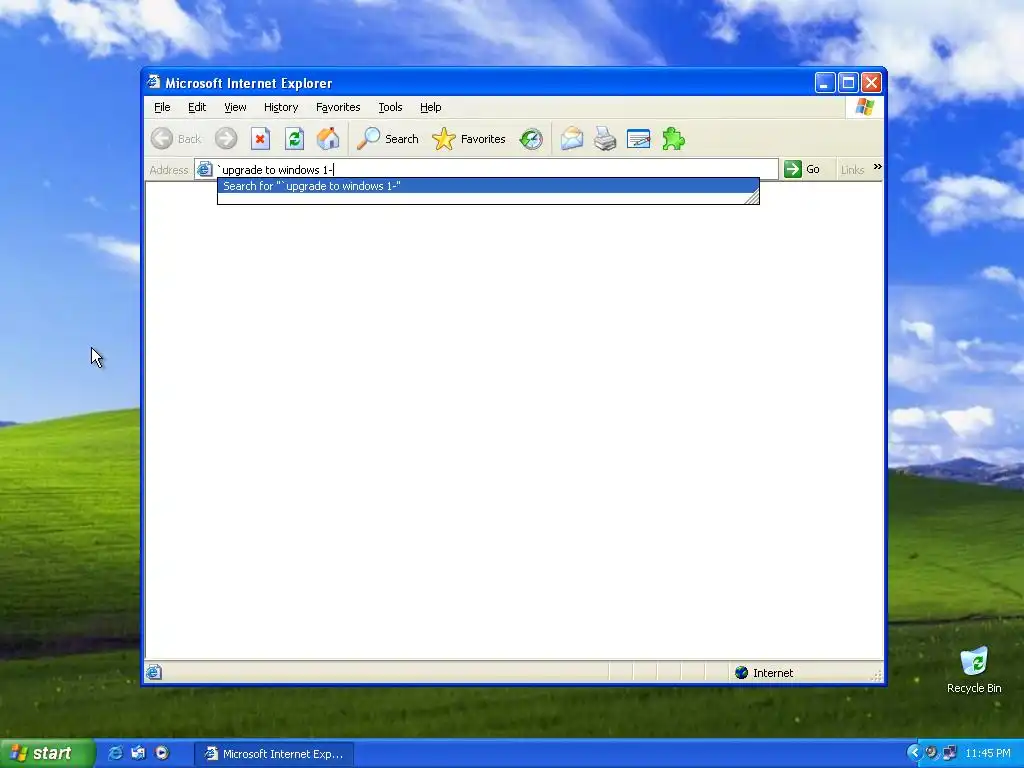Open the Favorites menu
1024x768 pixels.
[338, 107]
